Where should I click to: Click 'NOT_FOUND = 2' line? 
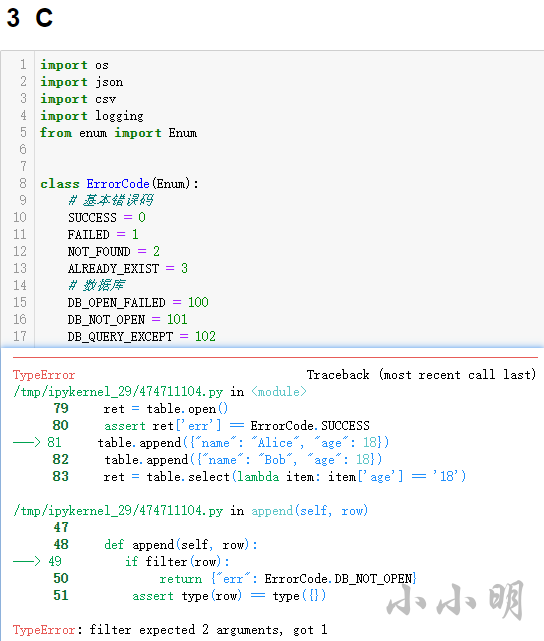tap(114, 251)
